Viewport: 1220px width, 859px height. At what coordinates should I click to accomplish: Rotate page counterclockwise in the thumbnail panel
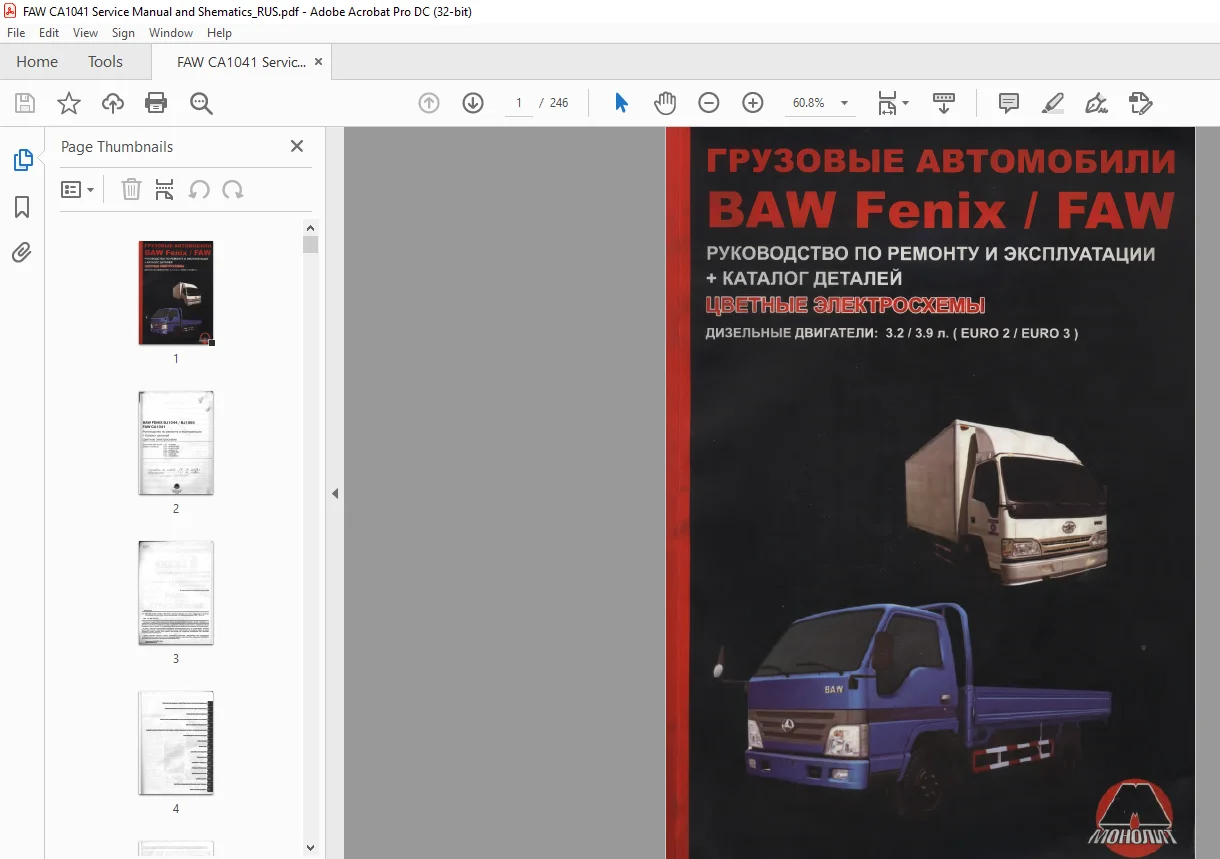[199, 190]
